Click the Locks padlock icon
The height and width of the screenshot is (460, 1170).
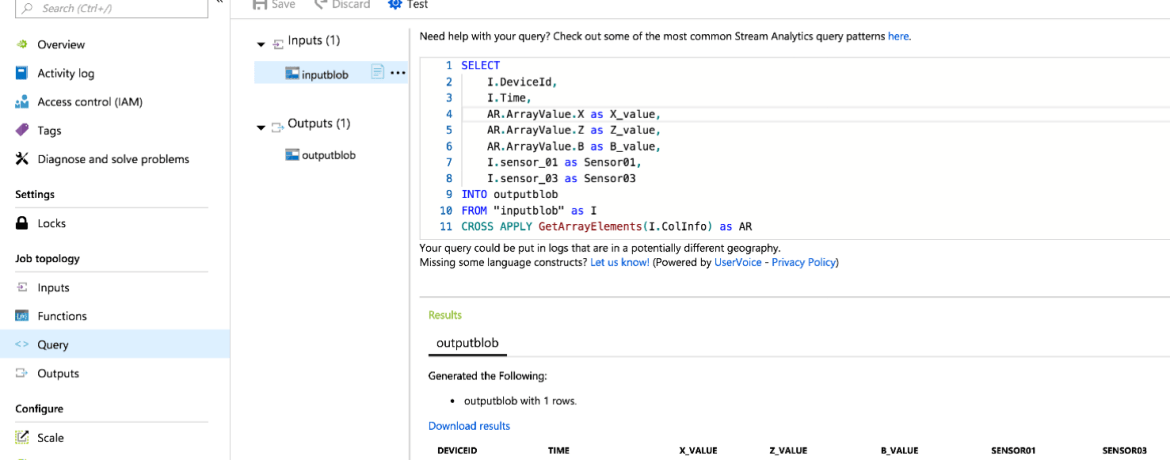click(22, 223)
